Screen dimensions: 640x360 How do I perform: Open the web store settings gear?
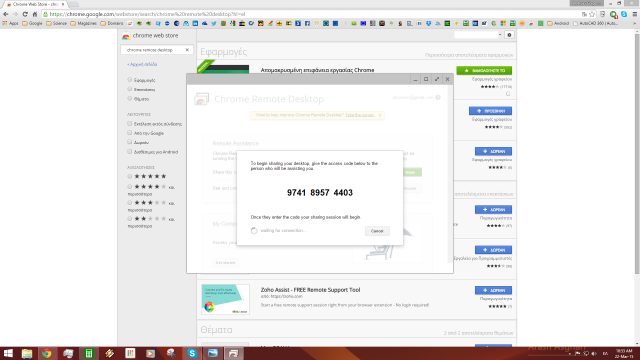(x=509, y=35)
